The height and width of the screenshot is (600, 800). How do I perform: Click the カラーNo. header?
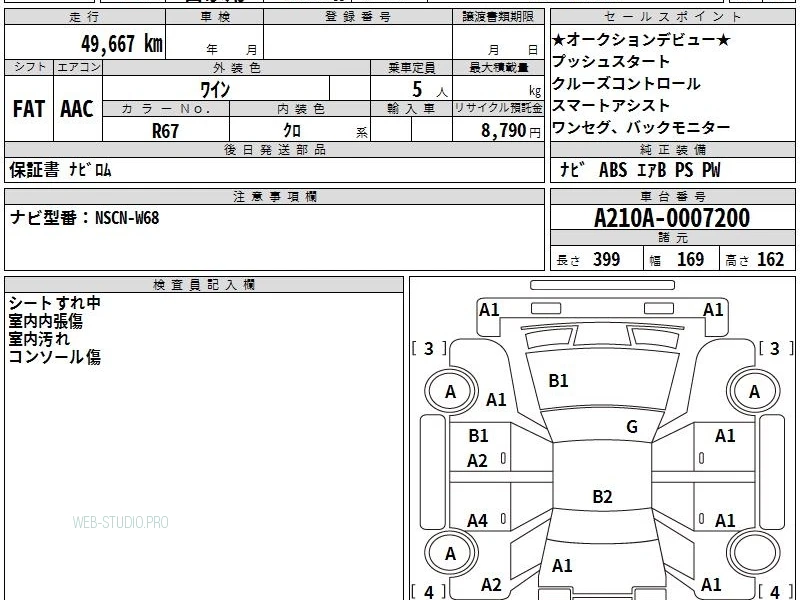point(166,109)
